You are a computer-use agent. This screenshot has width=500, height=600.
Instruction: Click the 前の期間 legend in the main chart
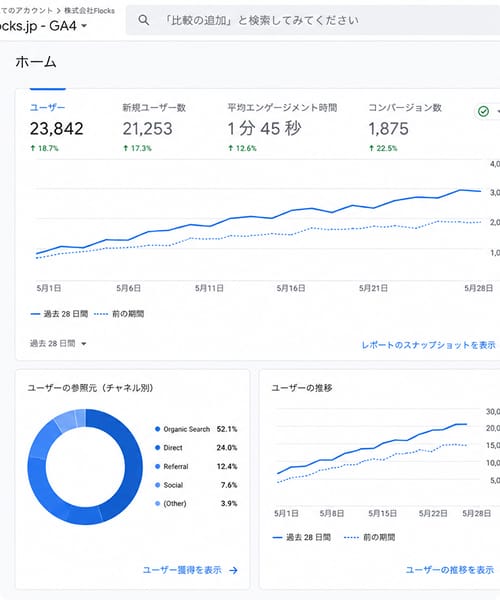(119, 314)
